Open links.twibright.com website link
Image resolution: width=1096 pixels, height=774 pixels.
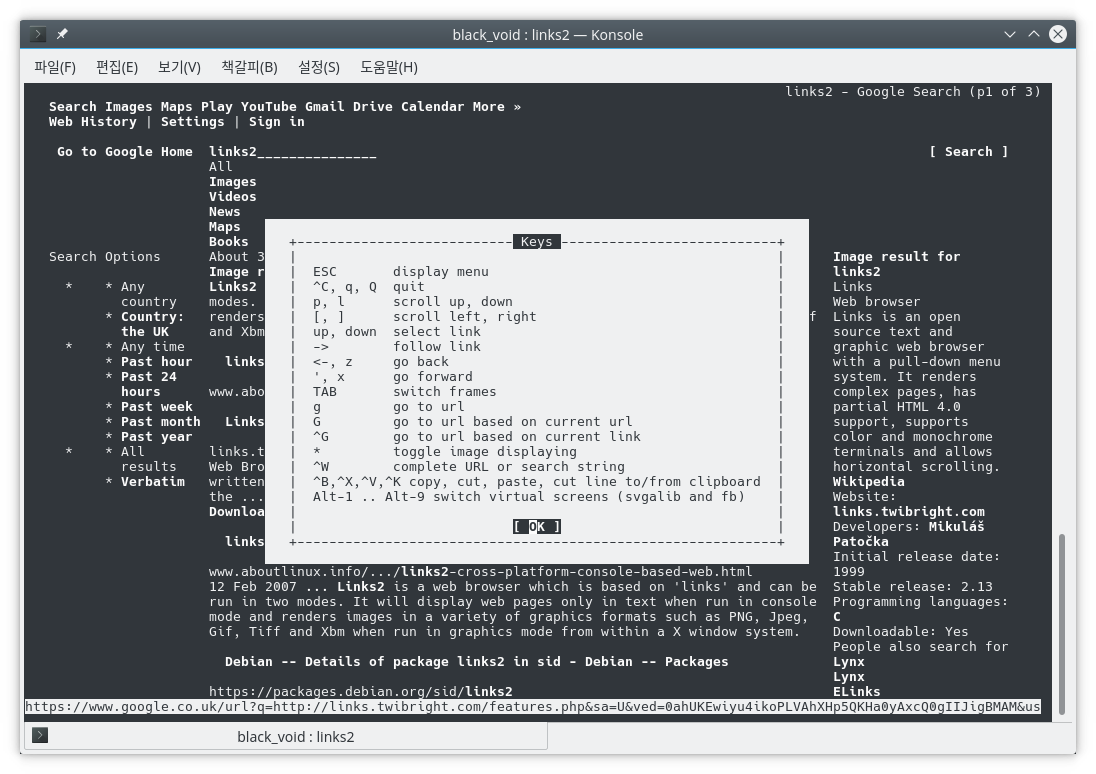909,512
